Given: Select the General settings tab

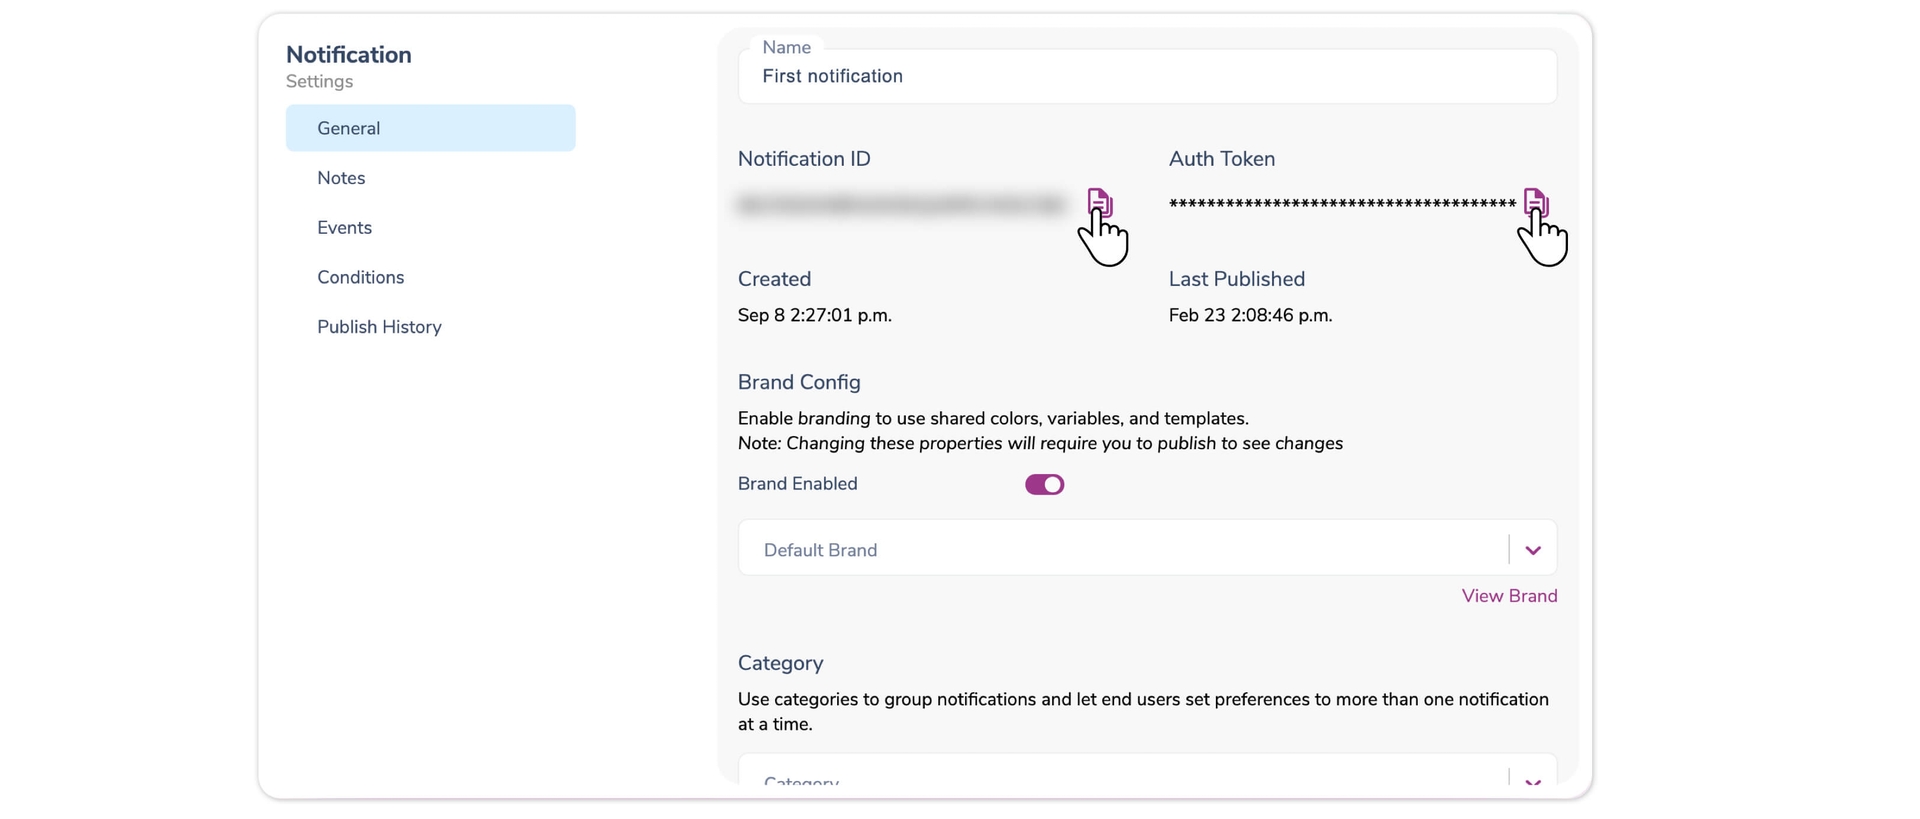Looking at the screenshot, I should (x=430, y=128).
